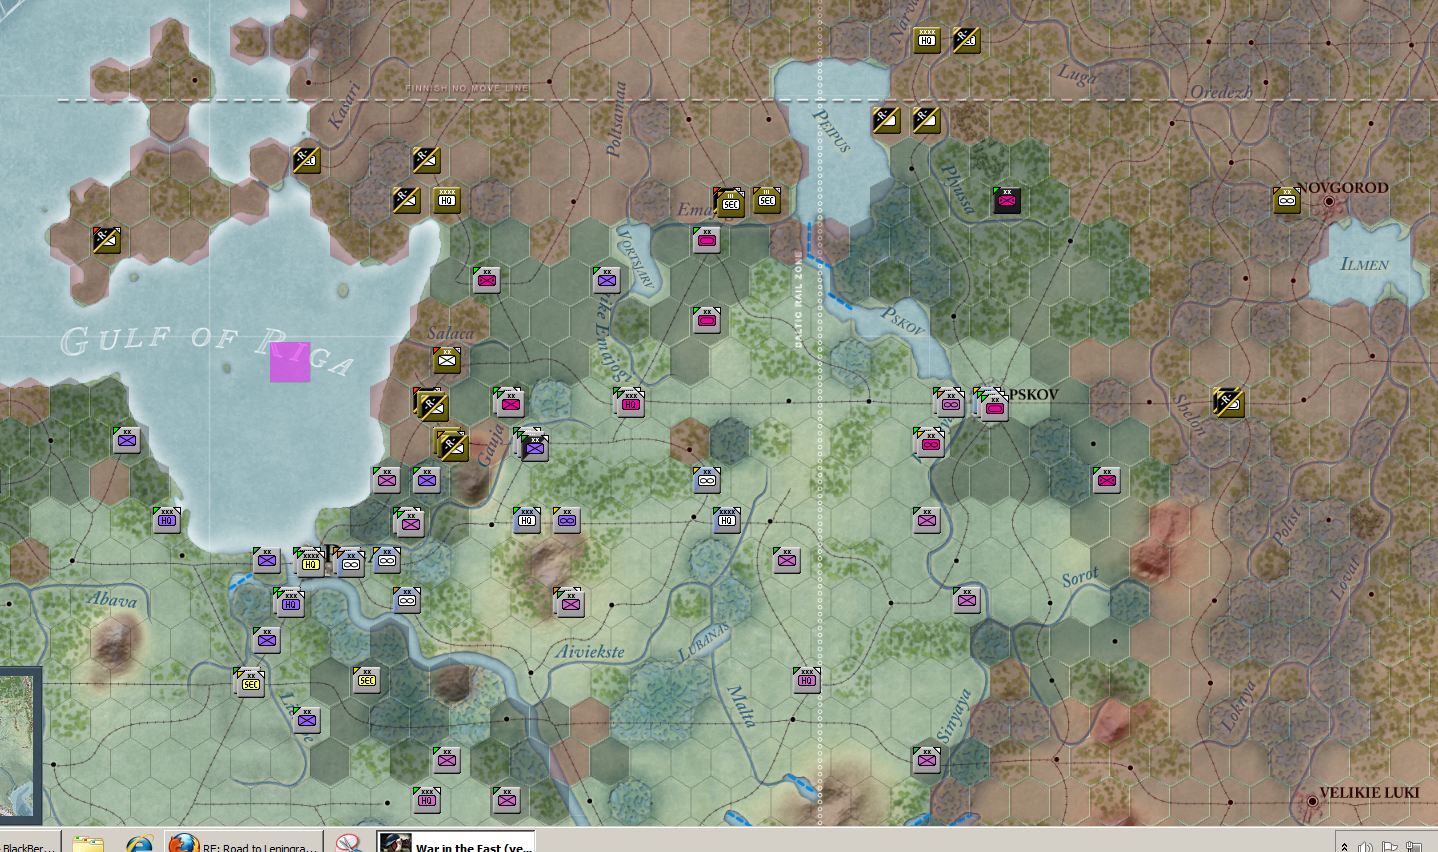
Task: Select the lone Soviet unit on the western island
Action: (x=107, y=240)
